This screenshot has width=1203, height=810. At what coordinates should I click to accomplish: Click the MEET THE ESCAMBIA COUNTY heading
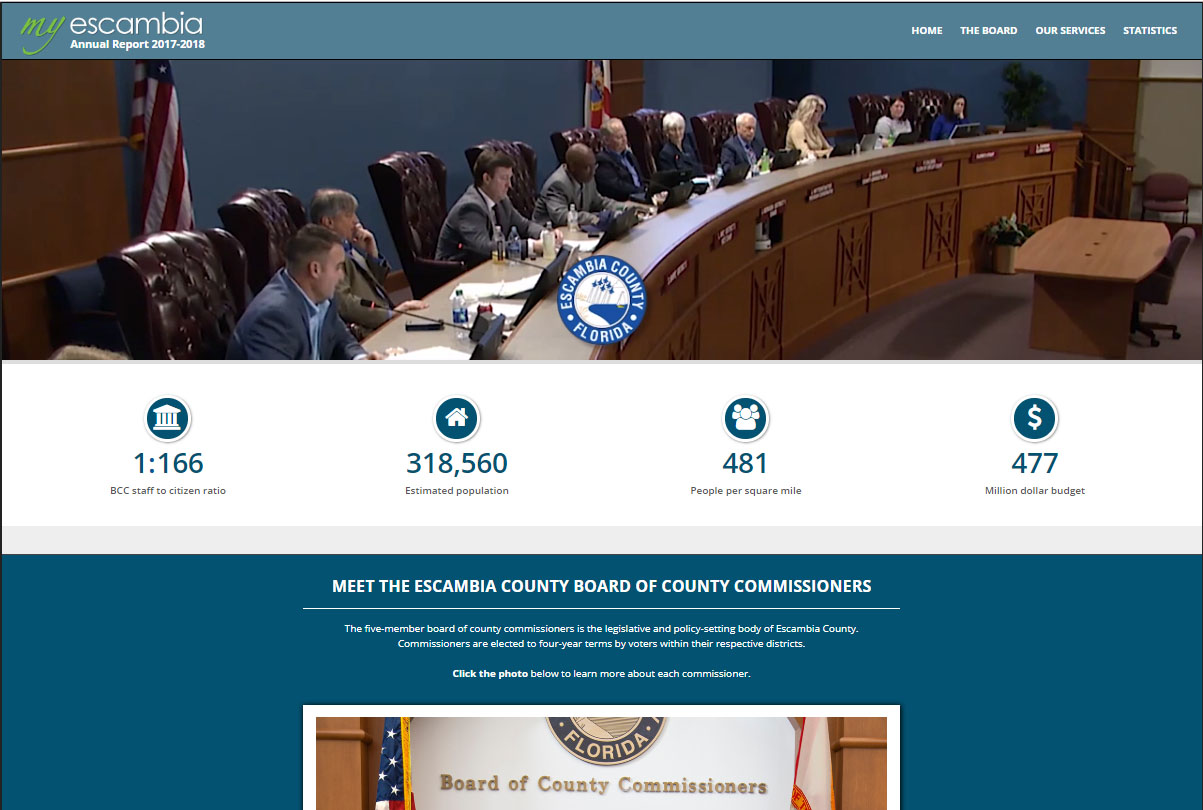coord(601,586)
